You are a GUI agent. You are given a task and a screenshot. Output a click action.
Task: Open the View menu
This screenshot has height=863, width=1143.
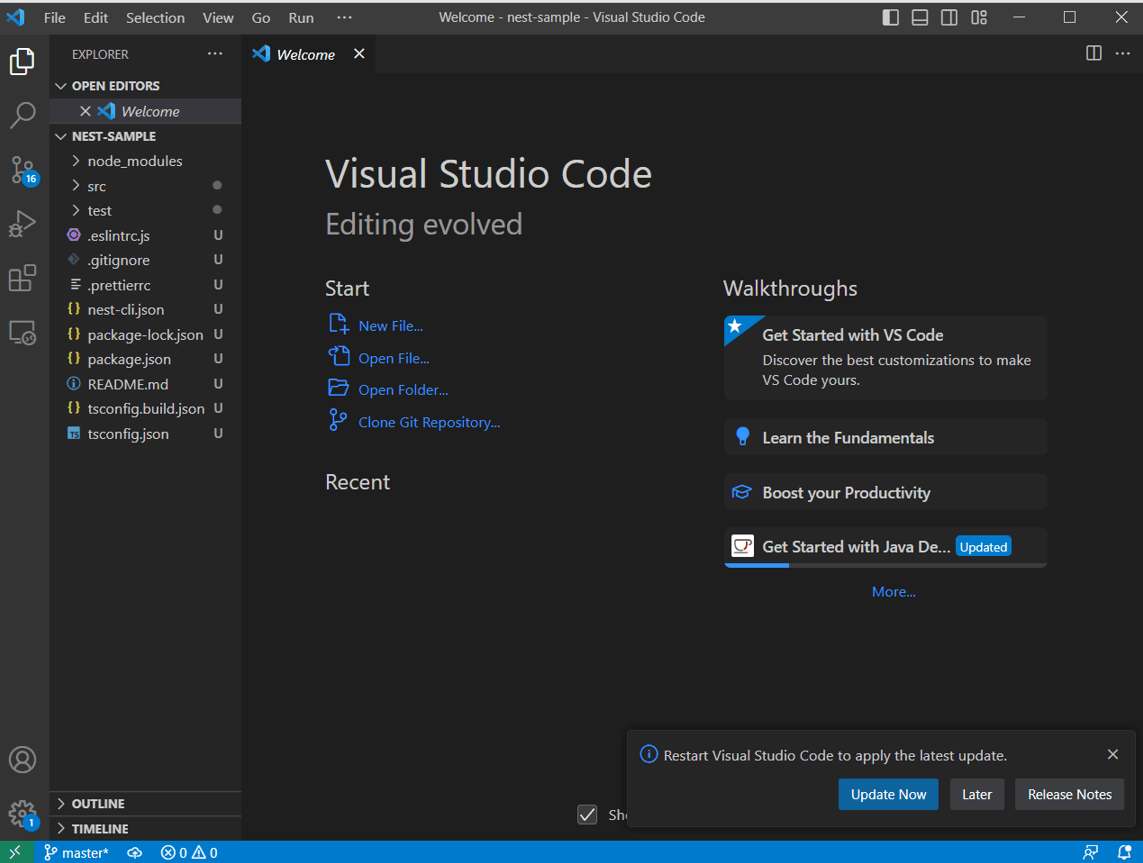[218, 17]
